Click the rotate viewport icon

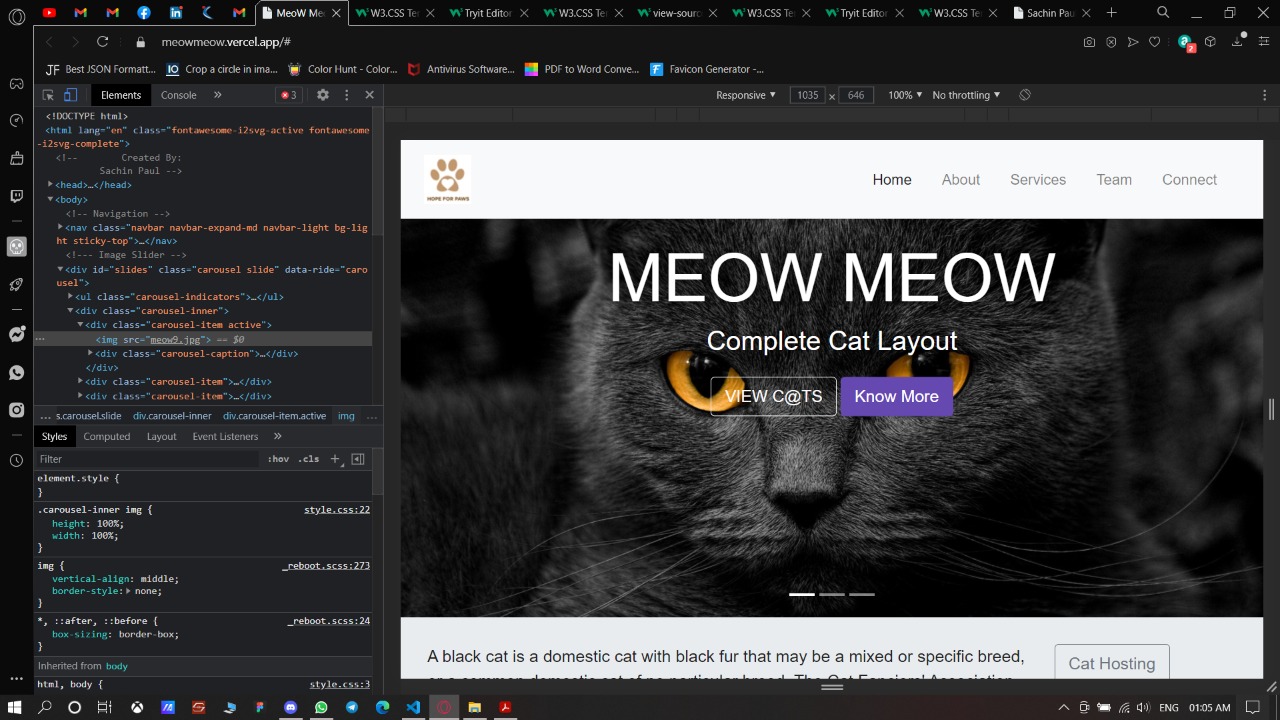click(x=1025, y=95)
